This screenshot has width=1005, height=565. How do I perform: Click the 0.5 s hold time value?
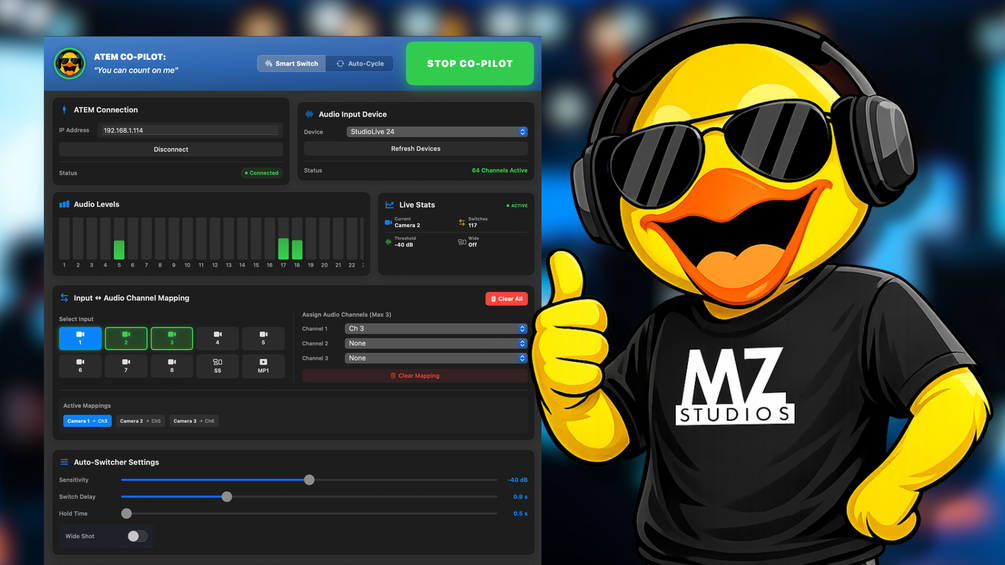(520, 514)
